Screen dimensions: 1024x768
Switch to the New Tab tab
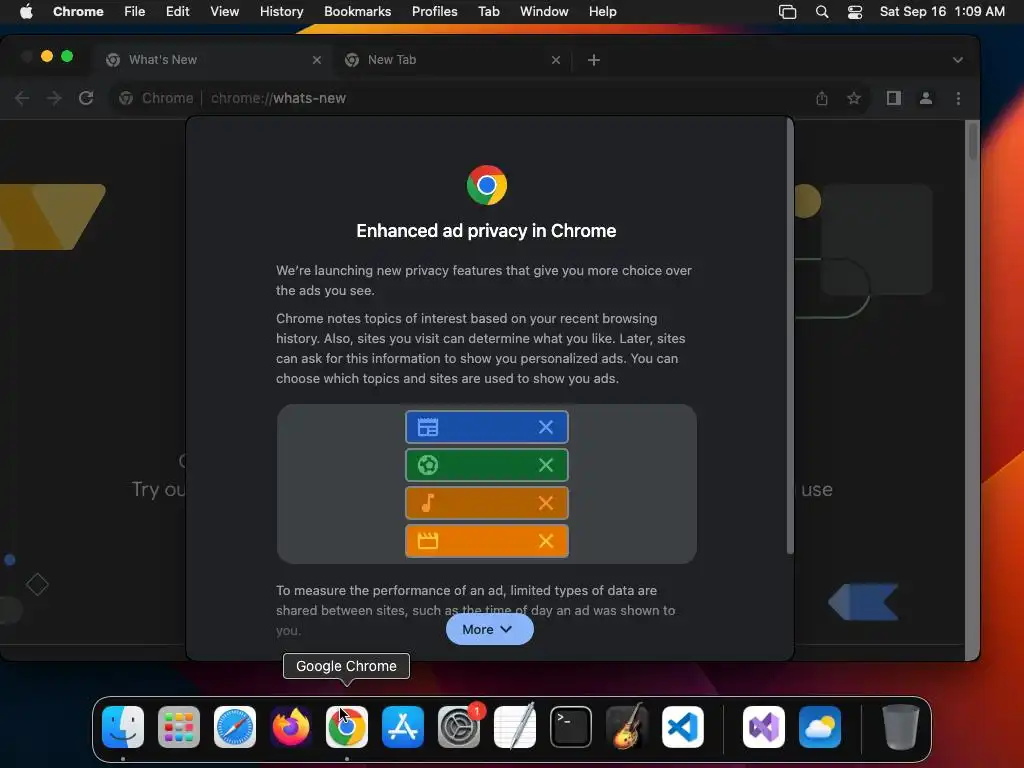click(x=453, y=59)
